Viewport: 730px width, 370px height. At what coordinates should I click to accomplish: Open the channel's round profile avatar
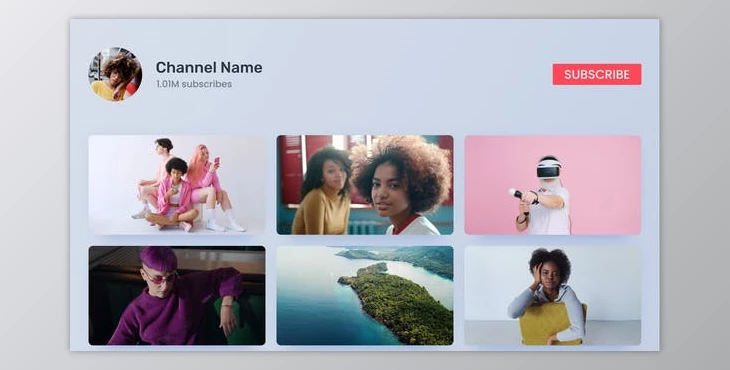[115, 74]
